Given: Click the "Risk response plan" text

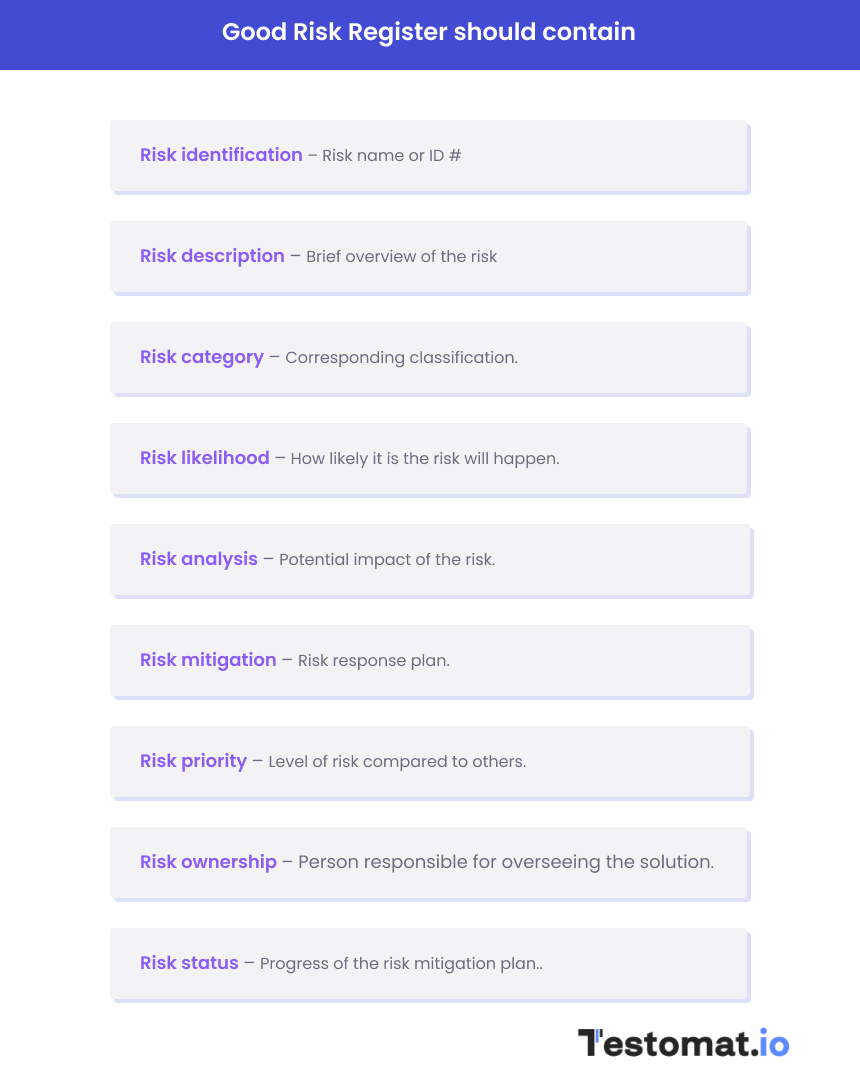Looking at the screenshot, I should pos(373,661).
